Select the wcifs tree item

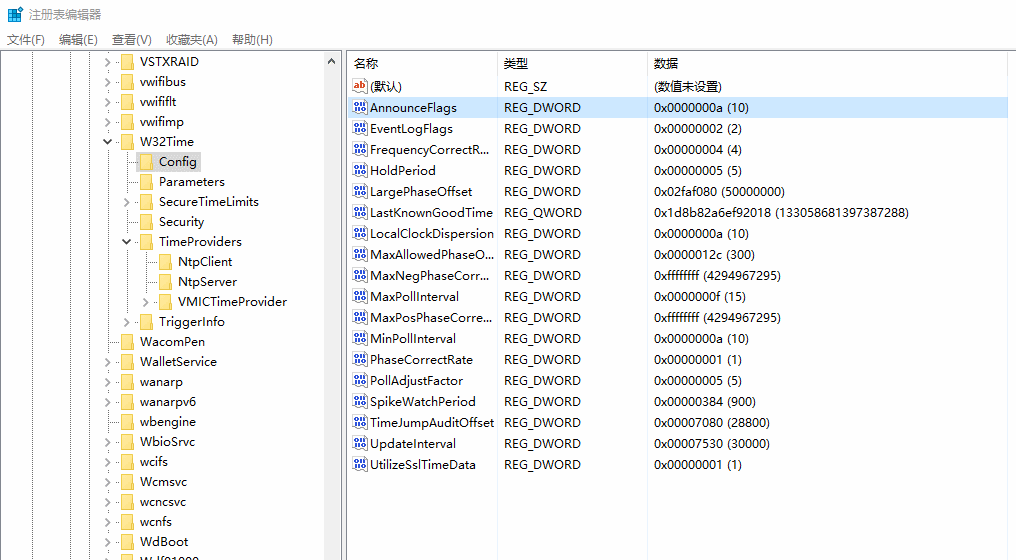tap(154, 461)
